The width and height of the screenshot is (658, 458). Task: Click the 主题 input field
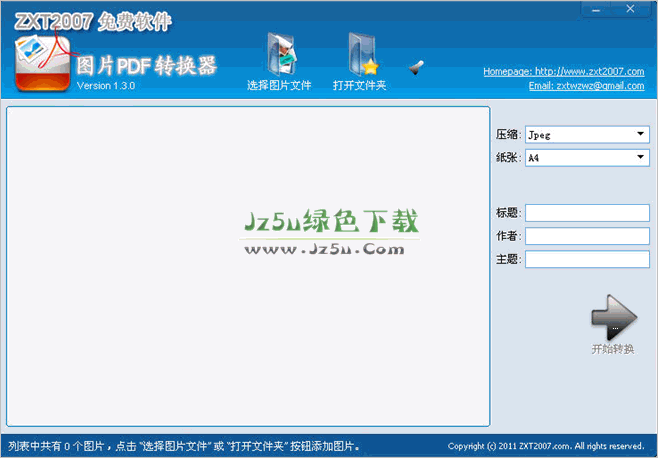(587, 259)
